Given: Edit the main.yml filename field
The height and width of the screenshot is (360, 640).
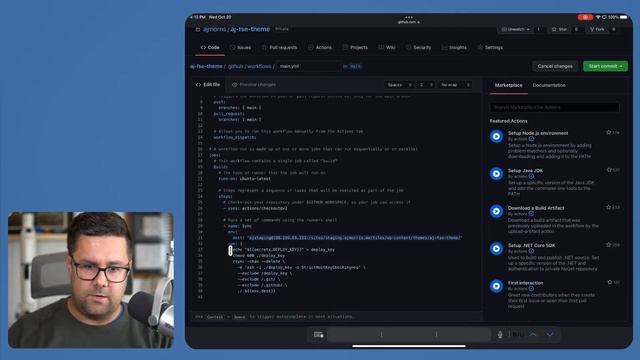Looking at the screenshot, I should pos(308,66).
